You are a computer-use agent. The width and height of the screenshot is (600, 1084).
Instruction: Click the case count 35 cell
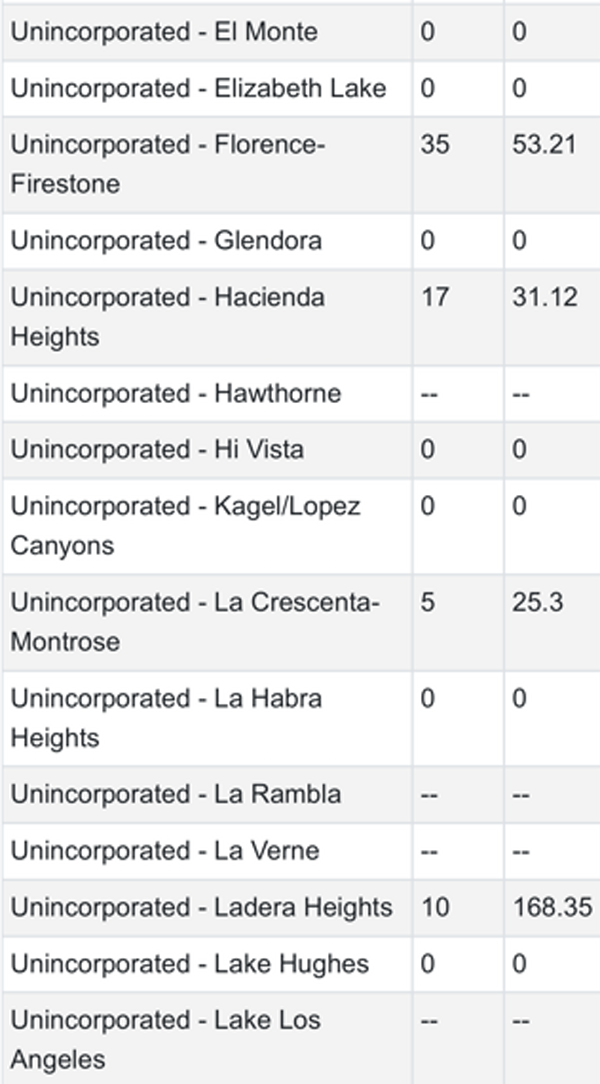[458, 165]
